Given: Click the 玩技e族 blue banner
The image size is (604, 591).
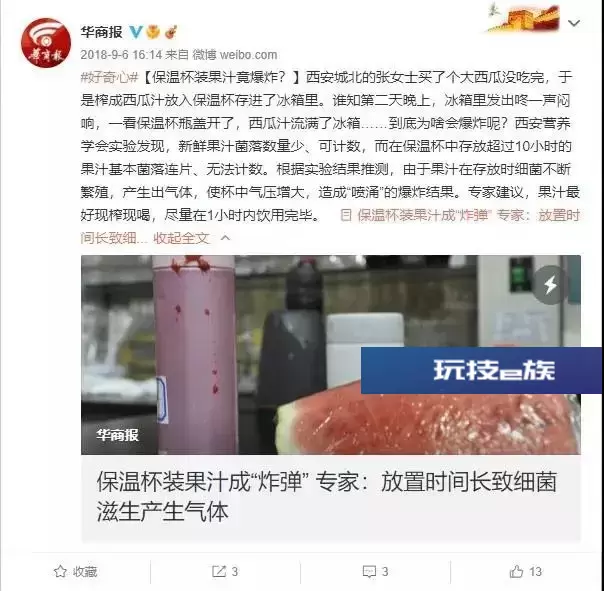Looking at the screenshot, I should (482, 370).
